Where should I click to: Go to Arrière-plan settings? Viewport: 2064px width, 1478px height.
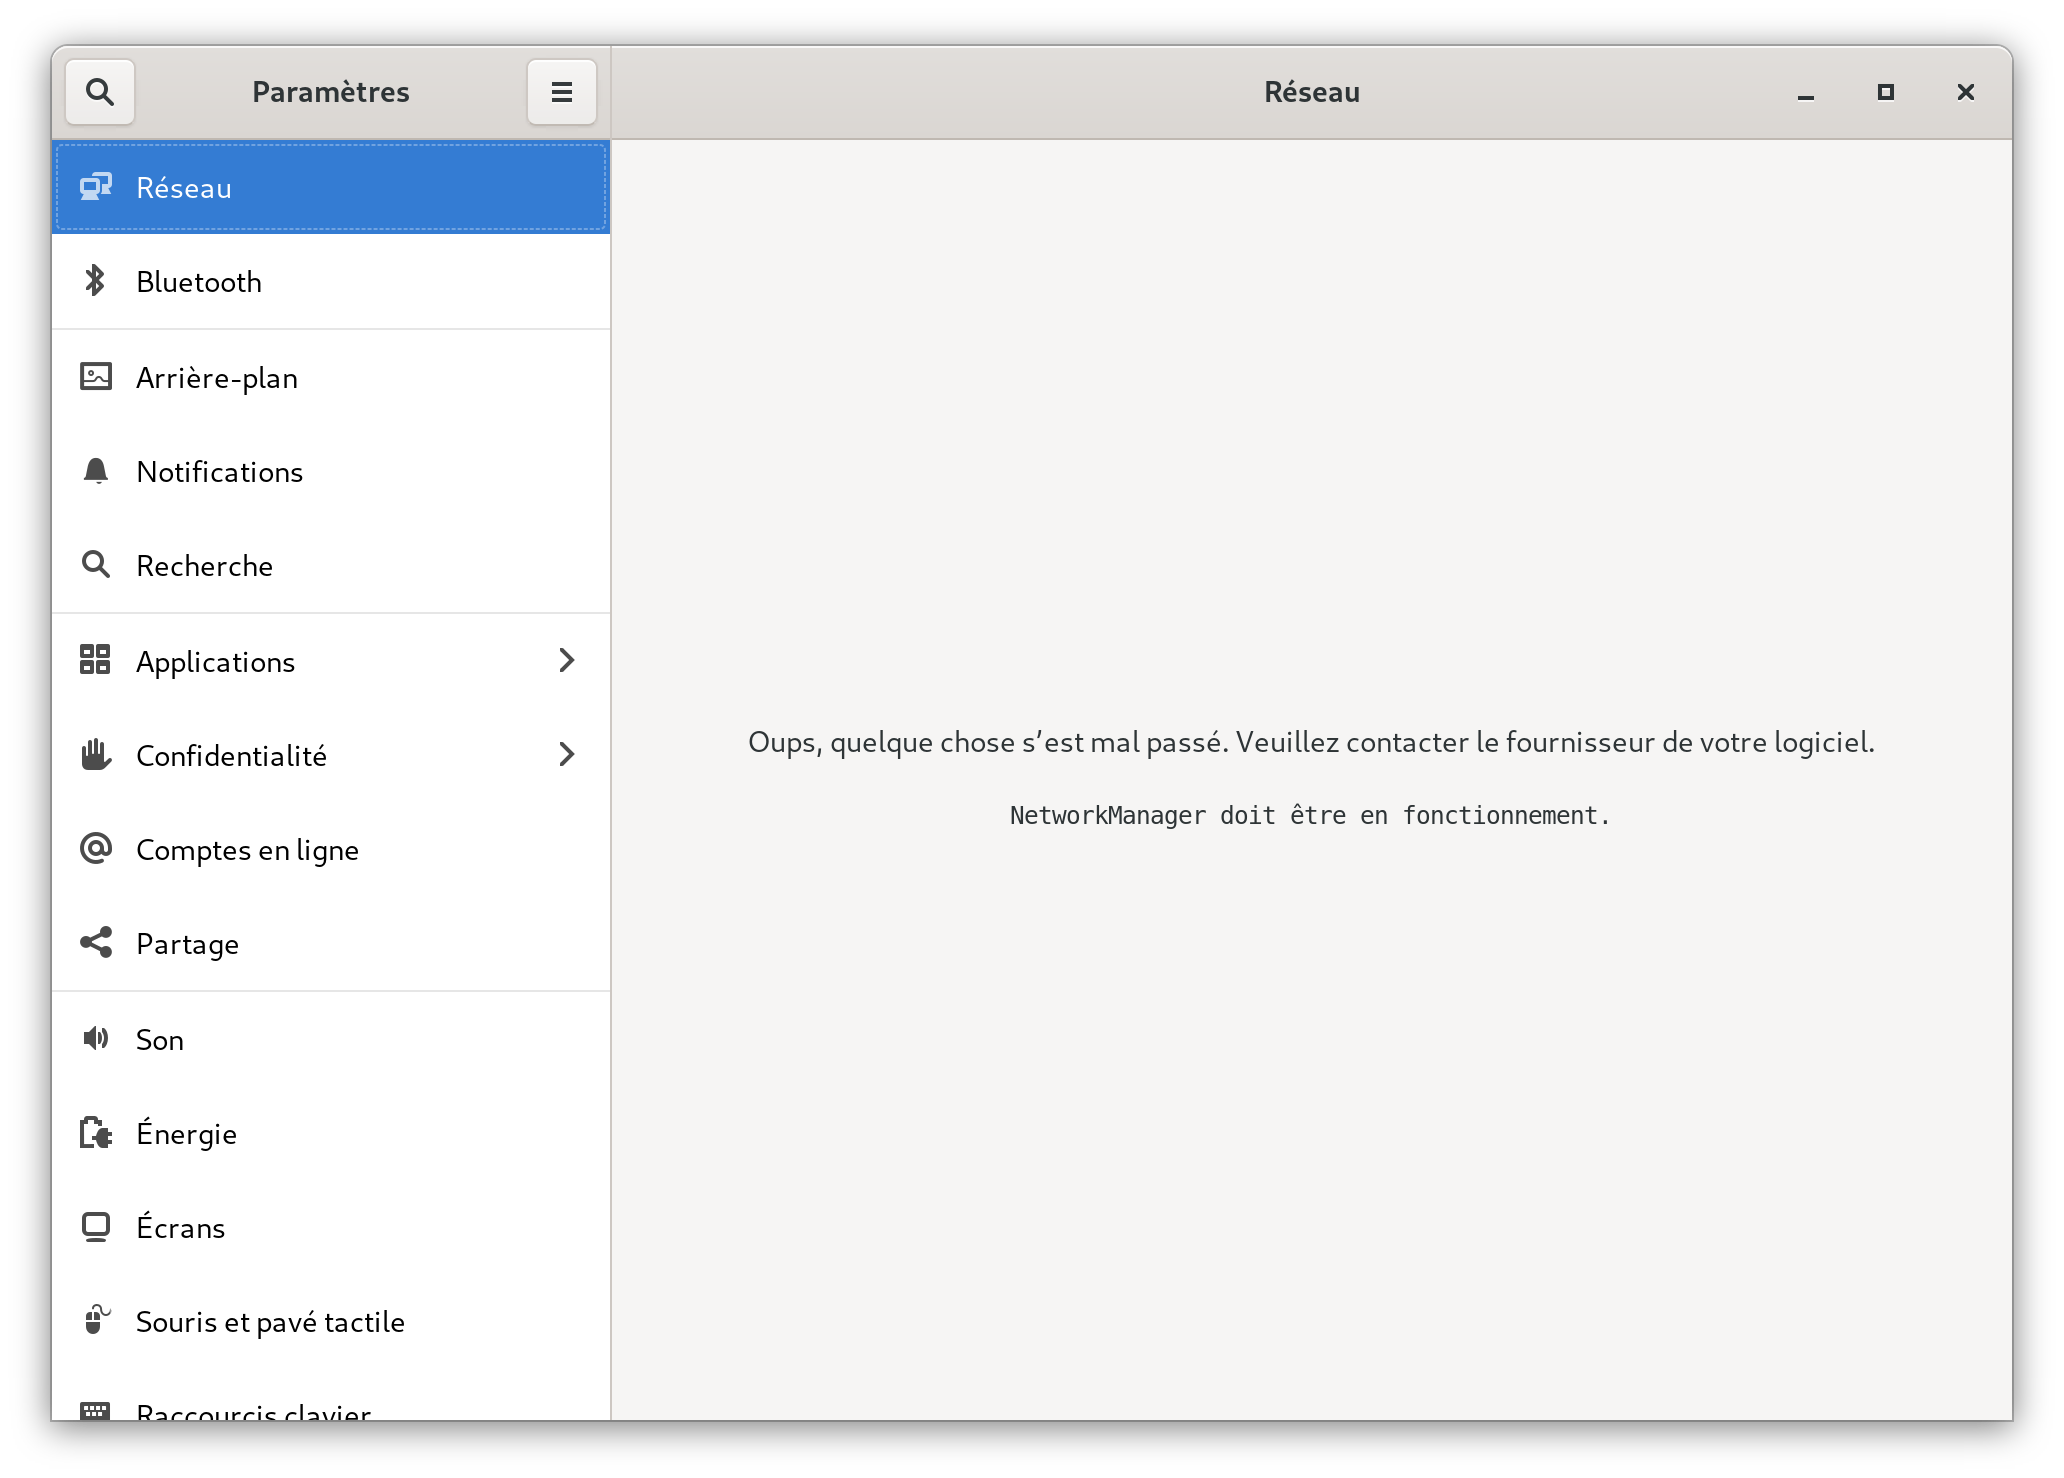click(x=331, y=377)
